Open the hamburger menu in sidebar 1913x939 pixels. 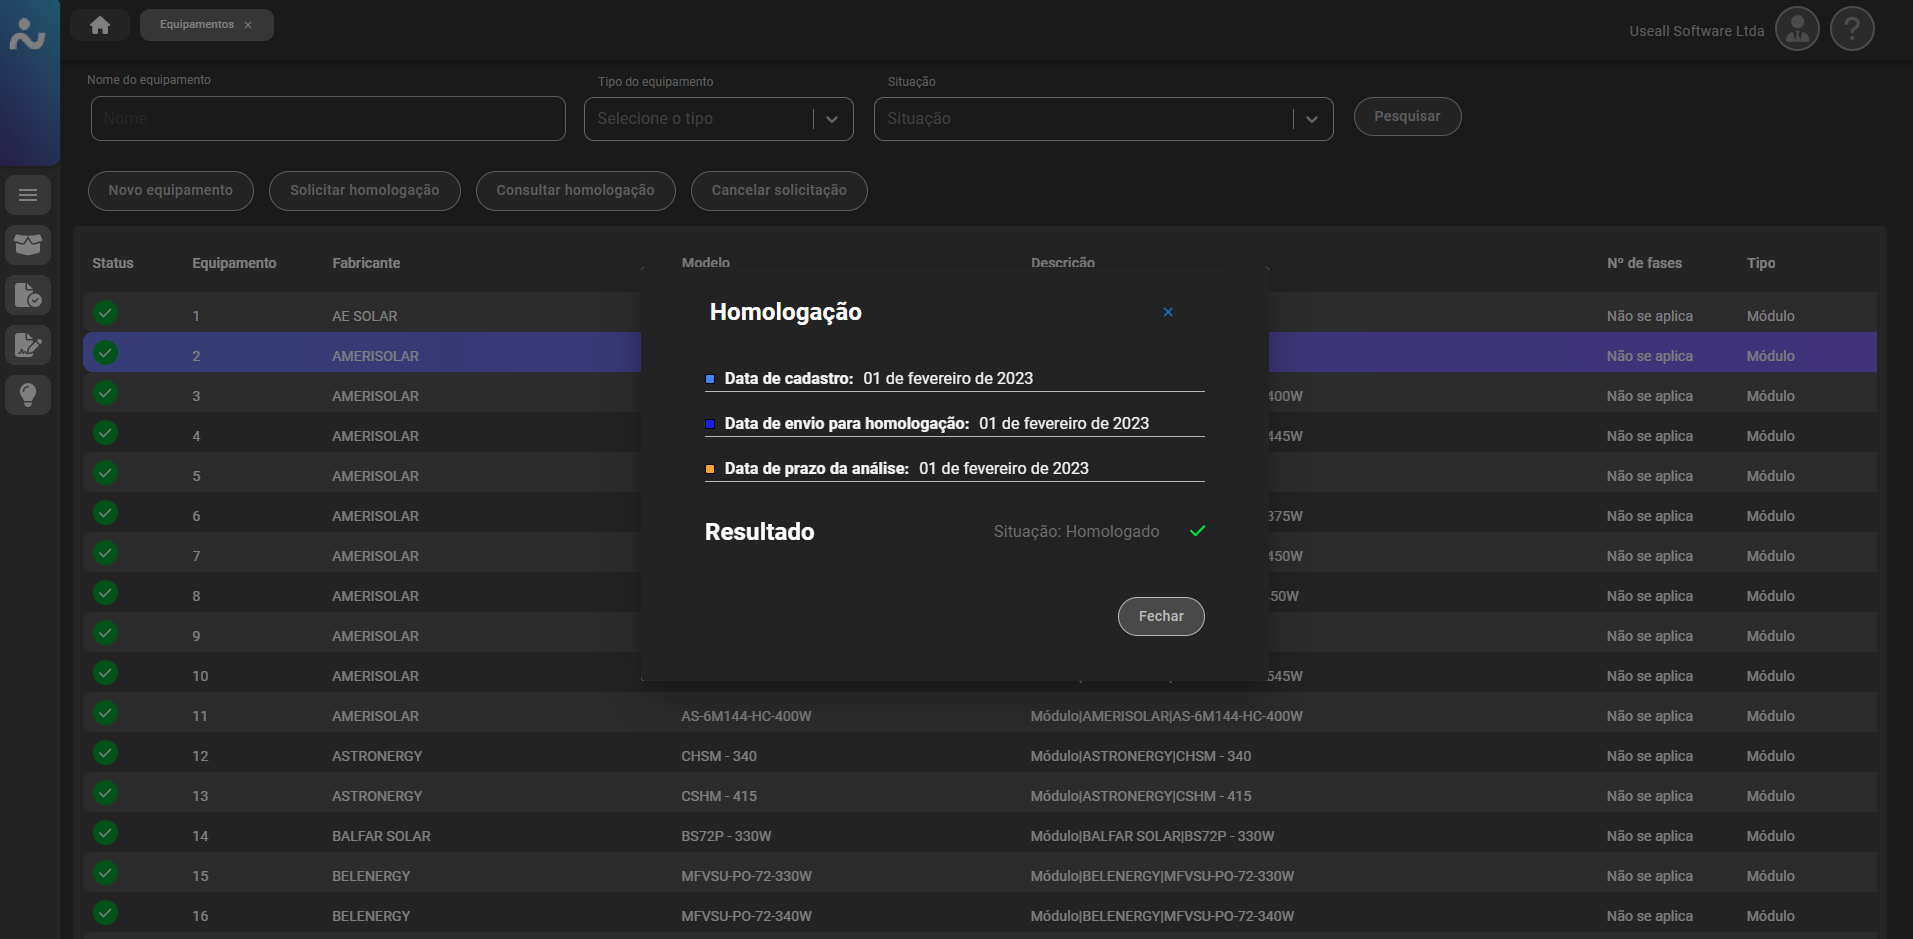pos(28,195)
